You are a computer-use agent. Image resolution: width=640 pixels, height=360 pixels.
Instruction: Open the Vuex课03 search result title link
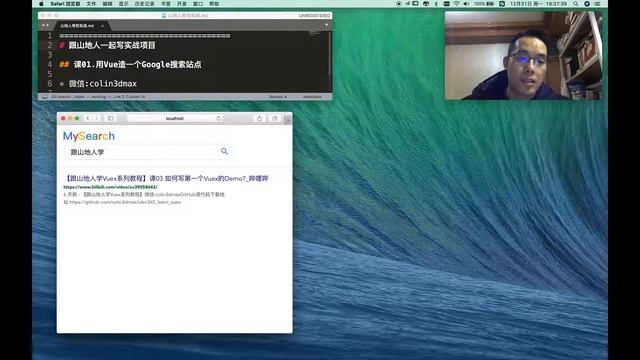point(166,178)
